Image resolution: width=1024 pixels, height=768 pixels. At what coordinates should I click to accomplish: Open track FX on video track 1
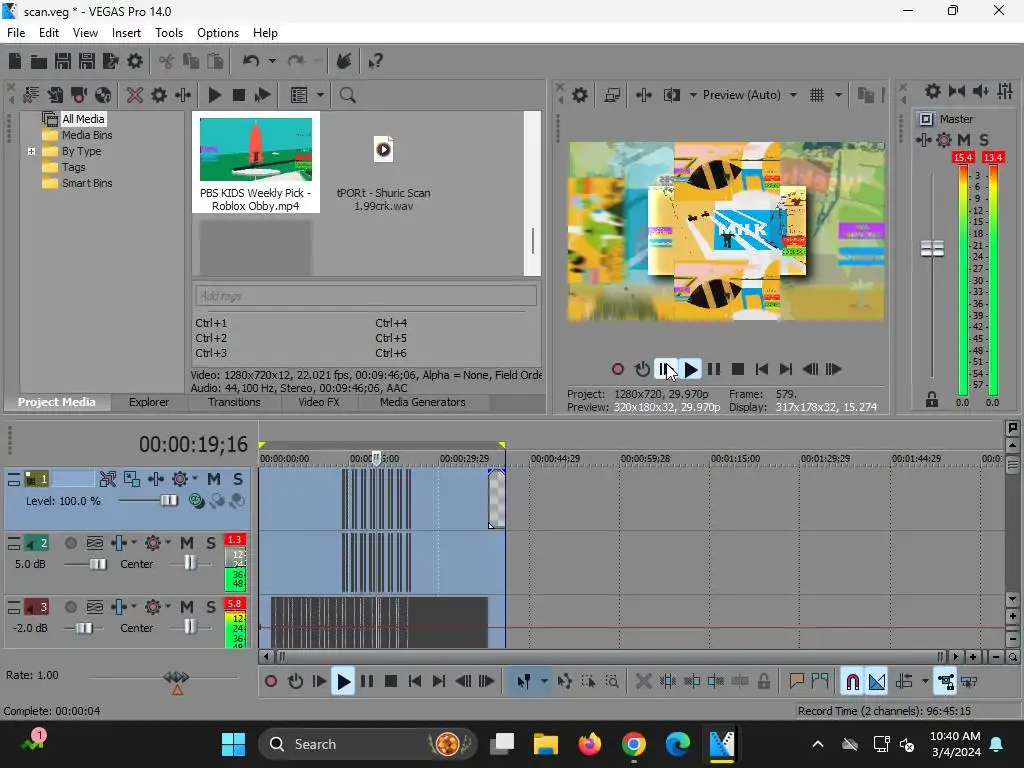tap(180, 479)
